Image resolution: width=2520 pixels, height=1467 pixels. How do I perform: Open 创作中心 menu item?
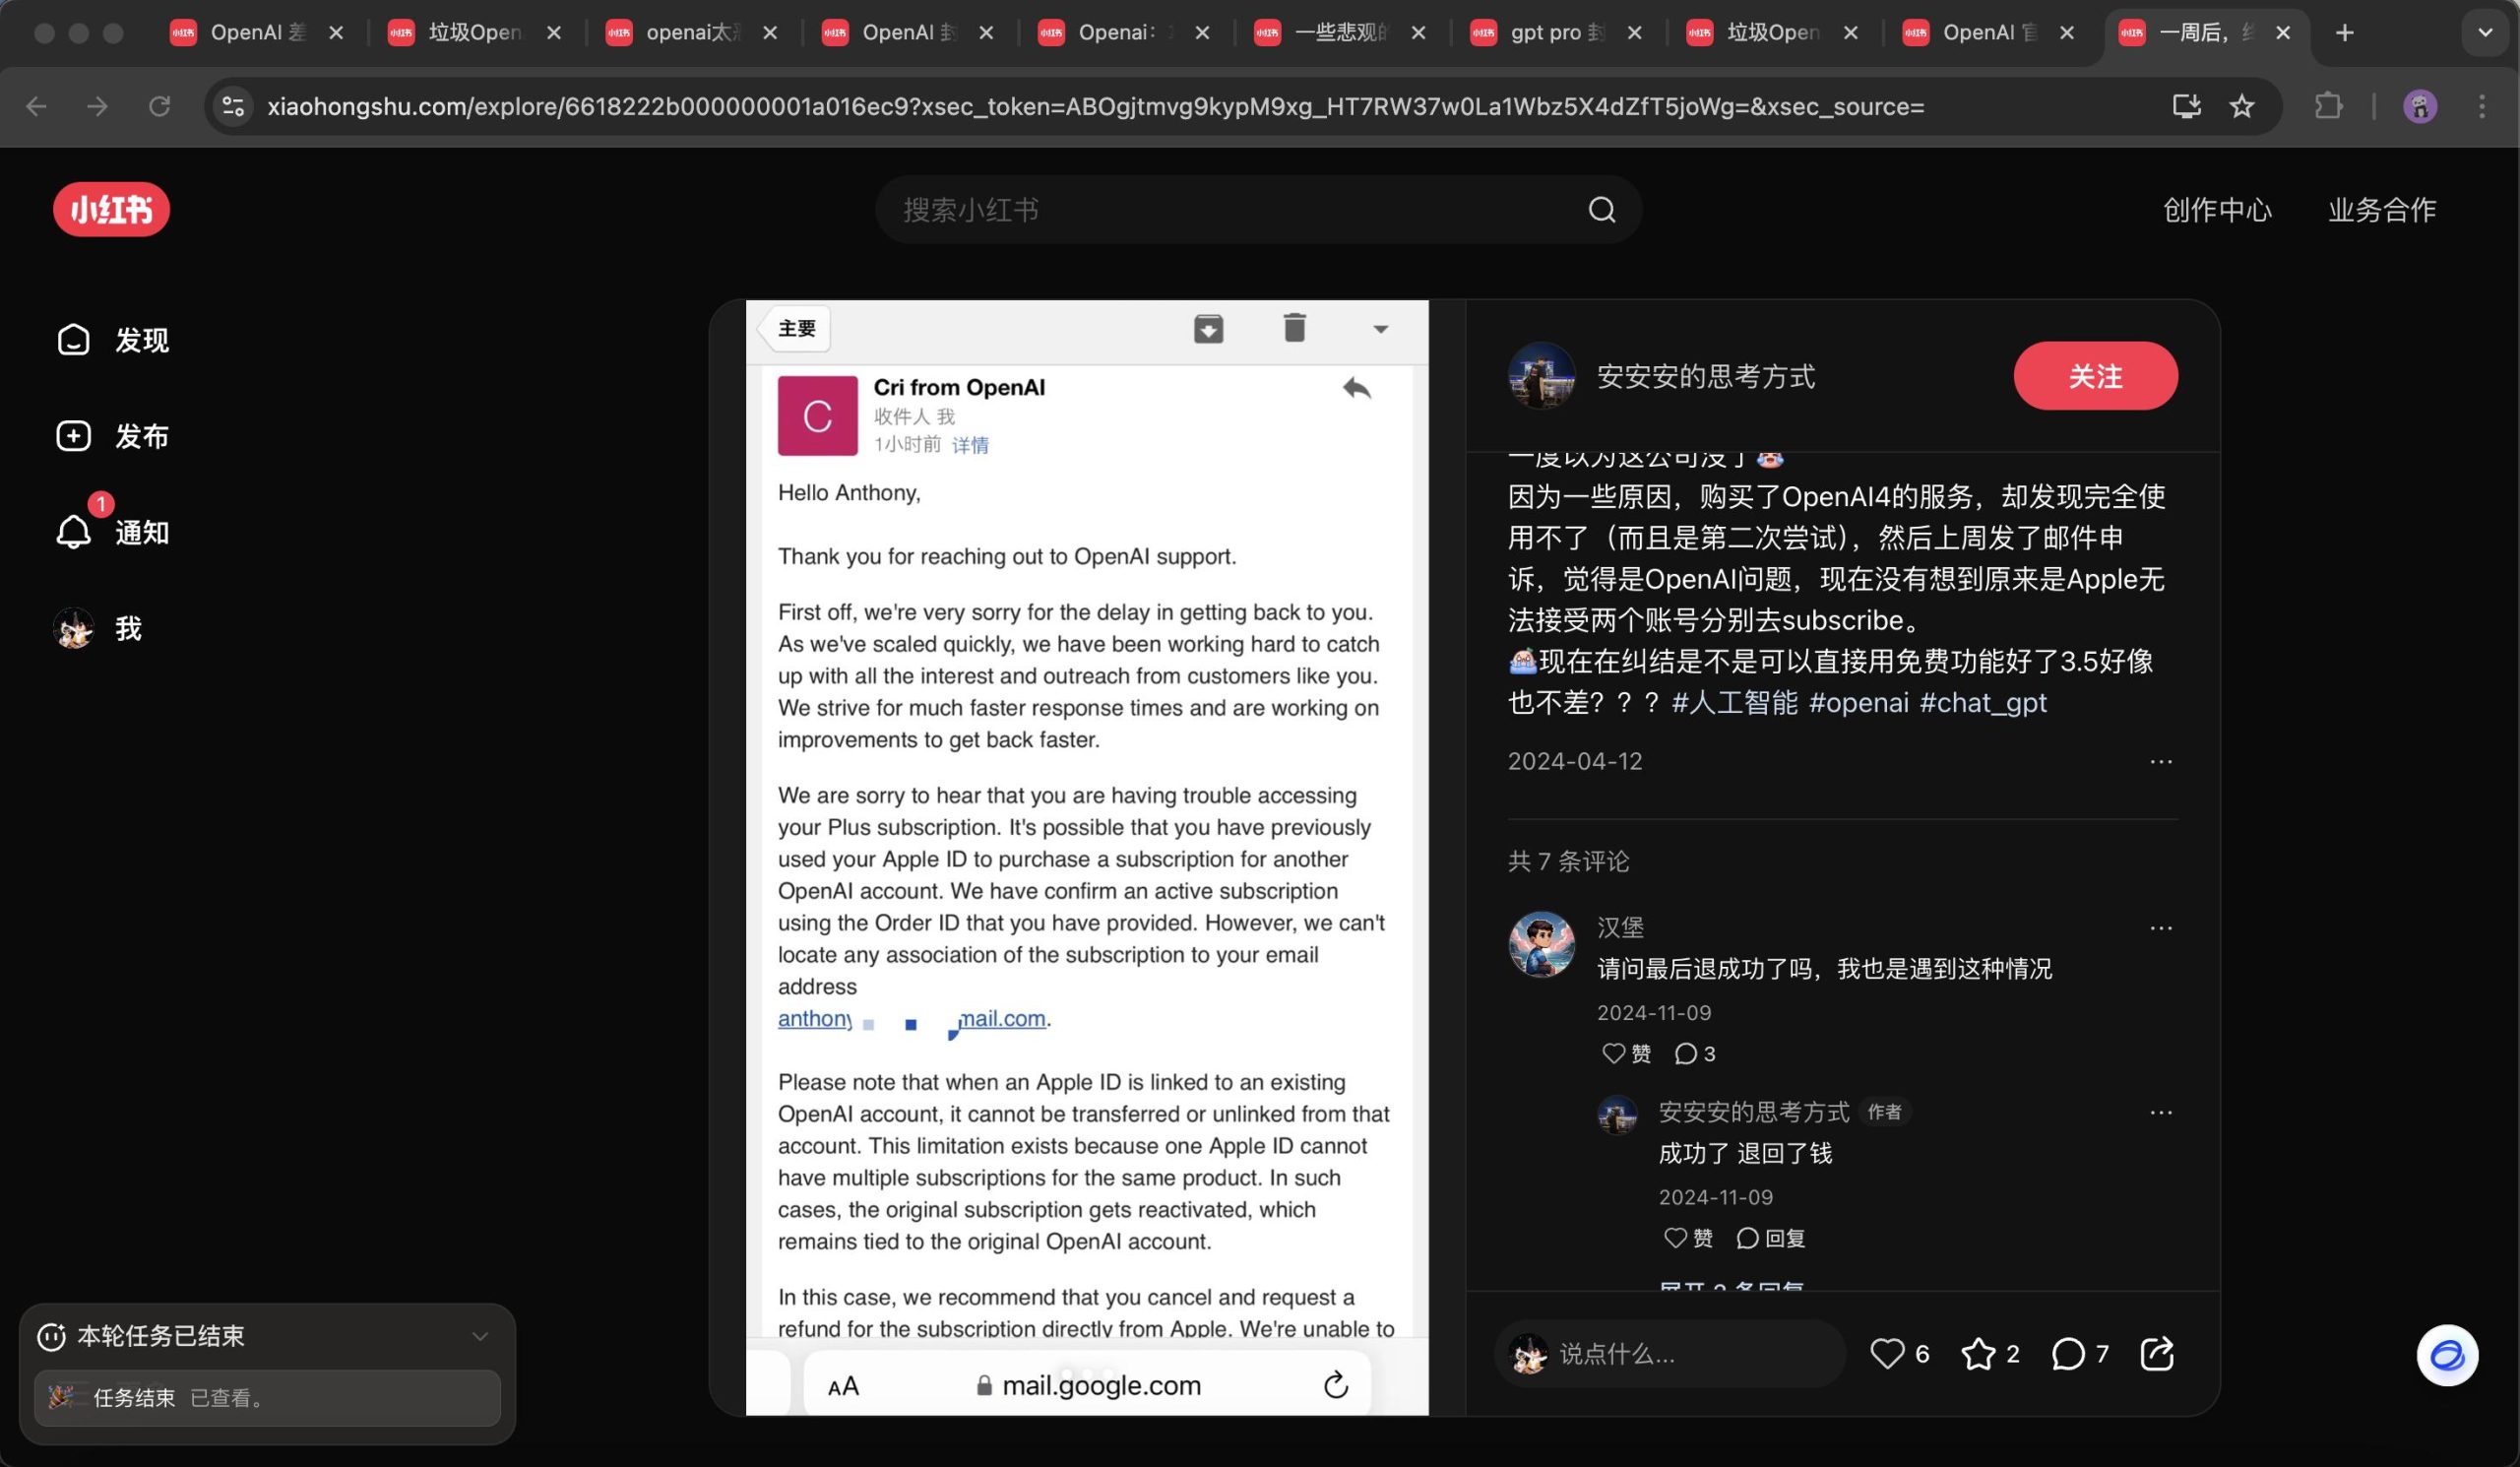2216,210
